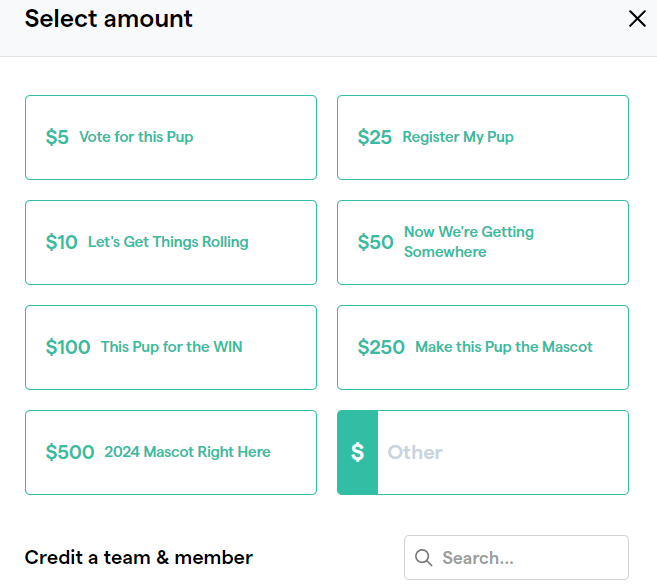Select $50 Now We're Getting Somewhere

tap(483, 243)
